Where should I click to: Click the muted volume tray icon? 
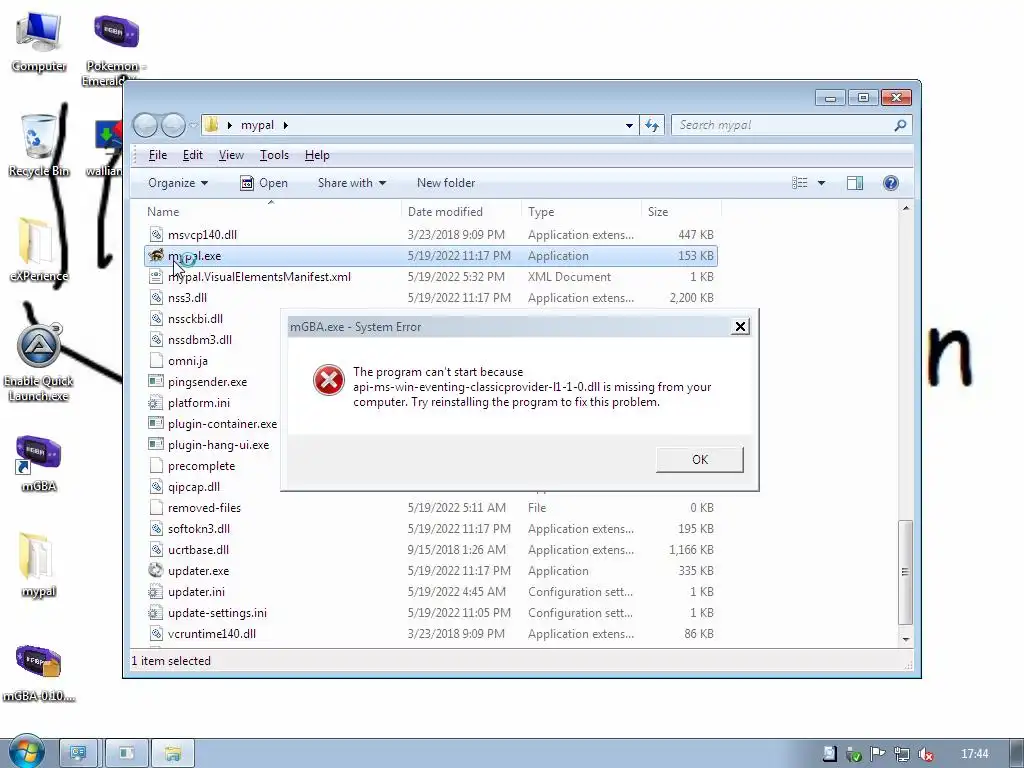[x=925, y=754]
